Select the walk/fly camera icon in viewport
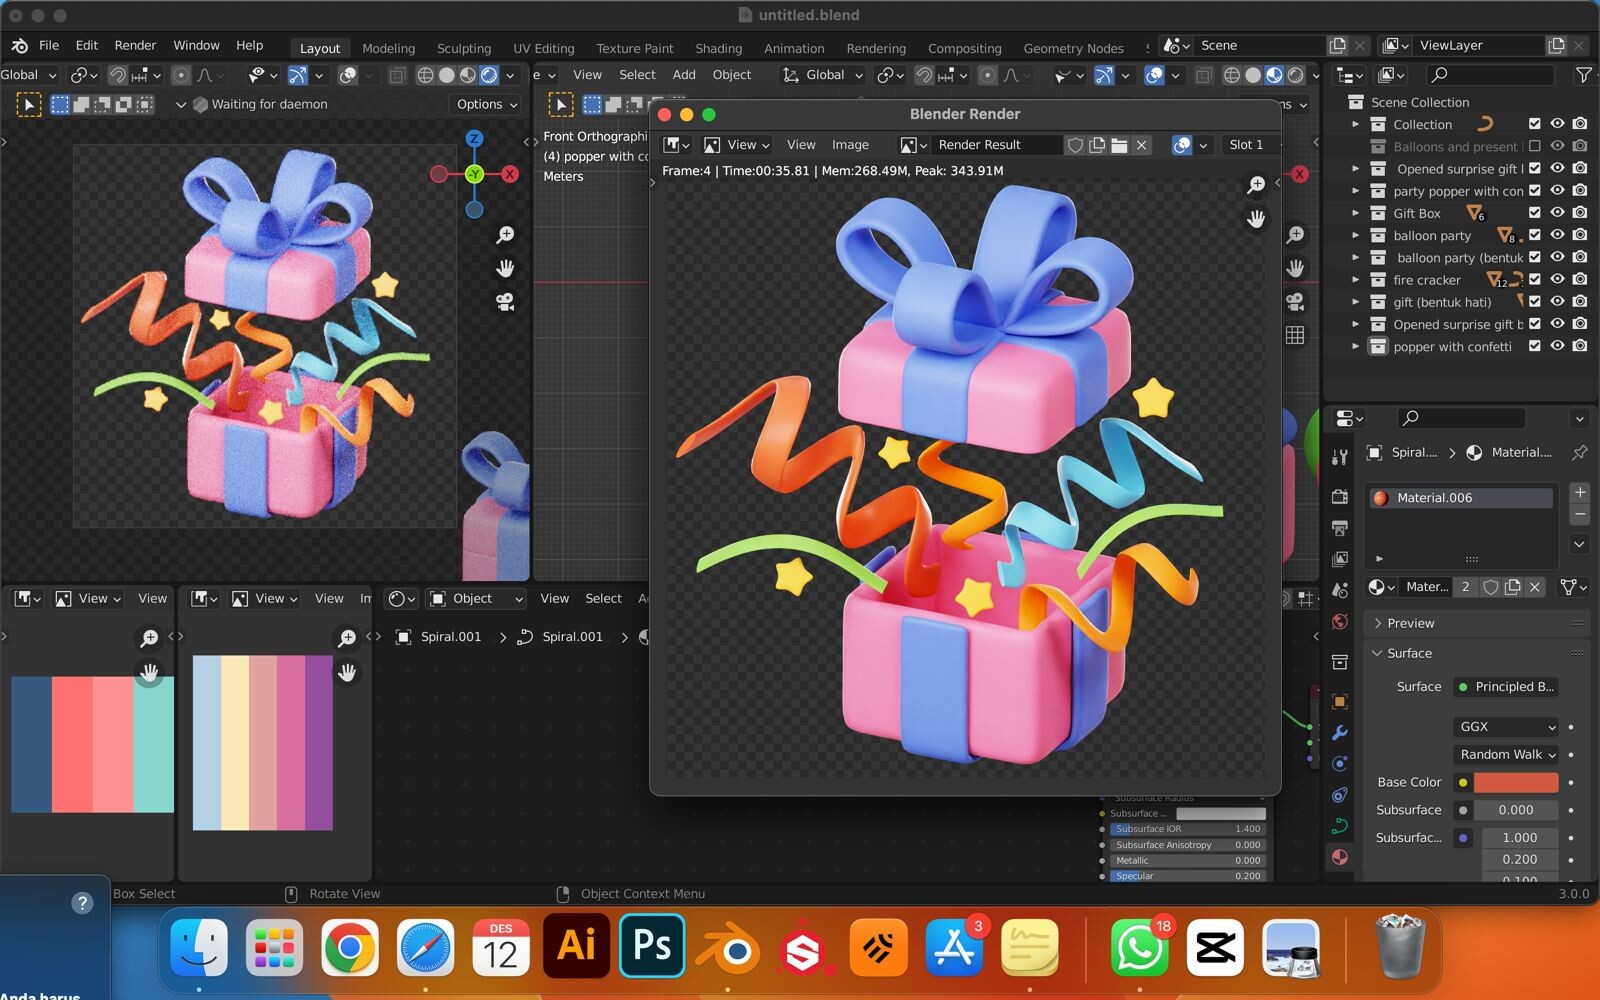The width and height of the screenshot is (1600, 1000). 505,303
